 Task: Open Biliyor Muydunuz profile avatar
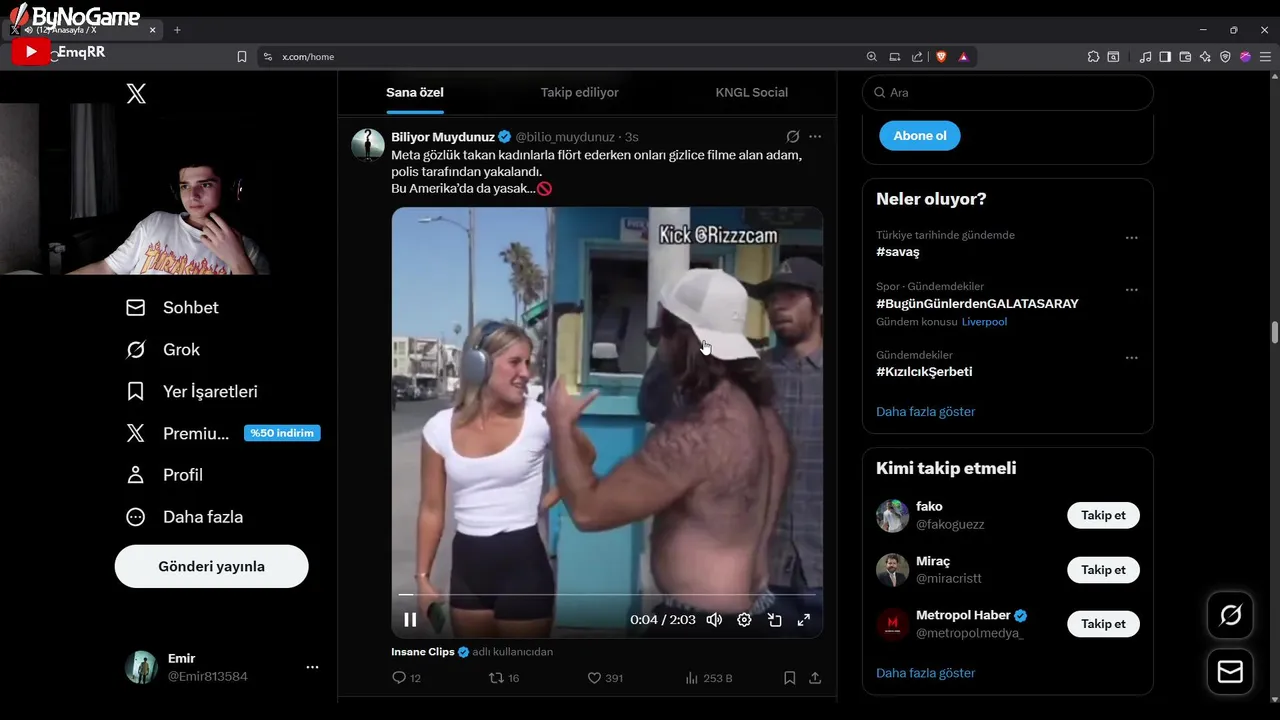tap(368, 145)
